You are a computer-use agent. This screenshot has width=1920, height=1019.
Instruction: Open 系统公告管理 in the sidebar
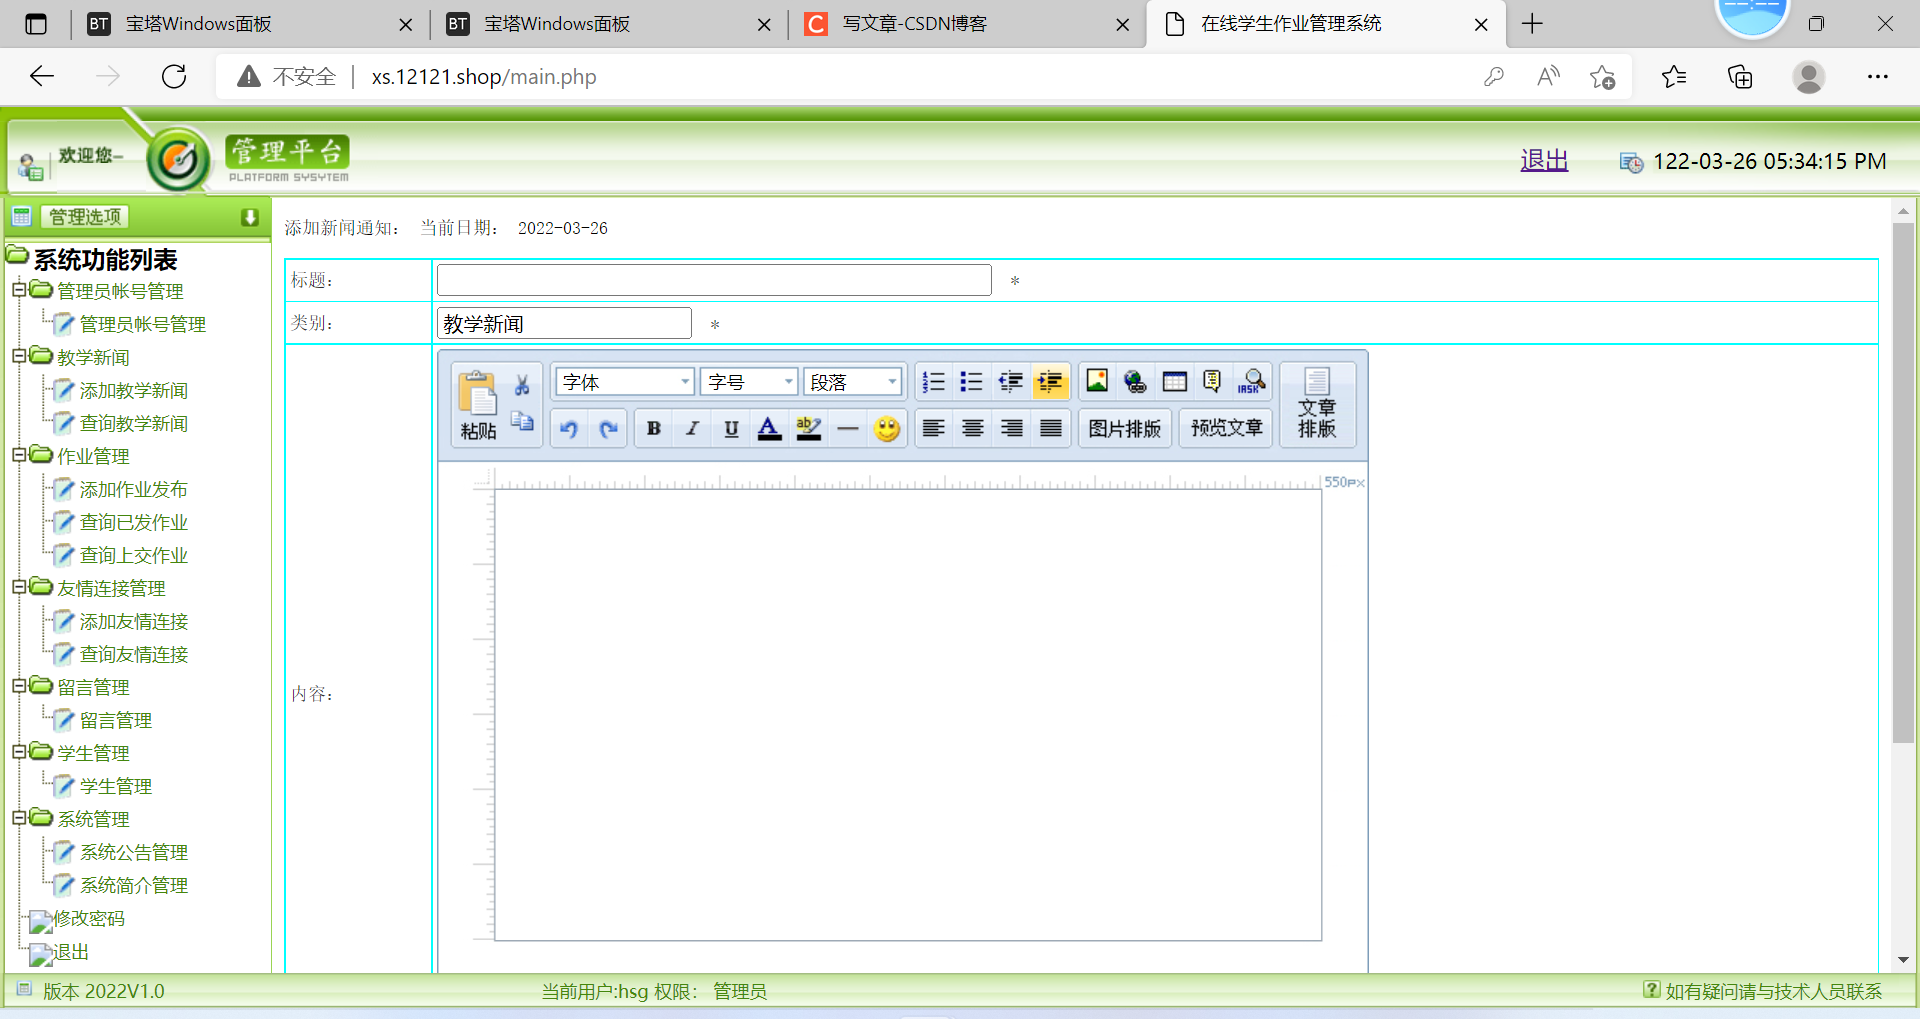(x=133, y=852)
